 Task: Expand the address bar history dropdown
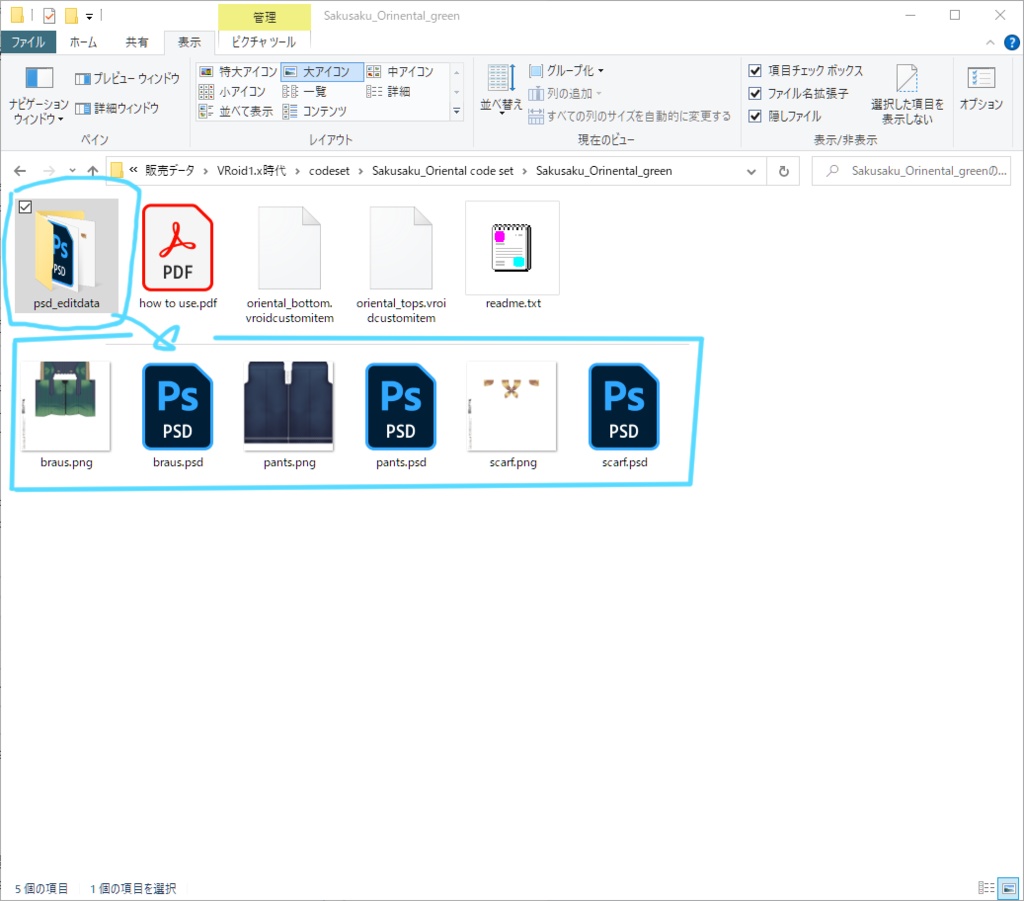[x=751, y=172]
